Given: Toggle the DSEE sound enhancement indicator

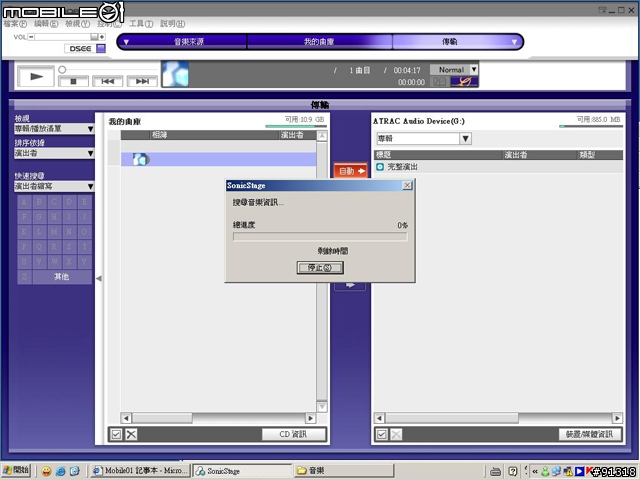Looking at the screenshot, I should tap(101, 49).
